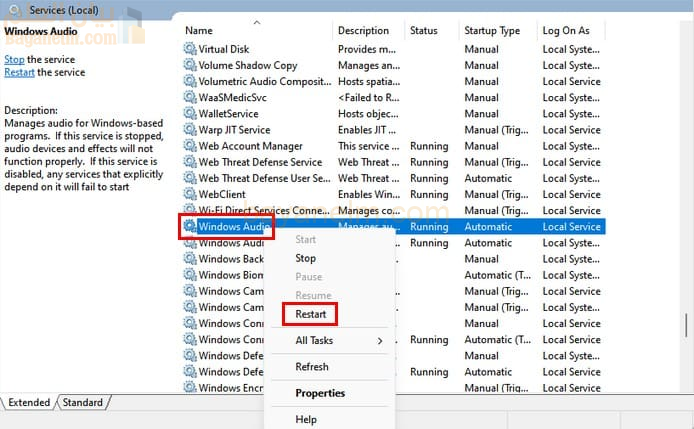Viewport: 694px width, 429px height.
Task: Click the highlighted Windows Audio gear icon
Action: point(190,227)
